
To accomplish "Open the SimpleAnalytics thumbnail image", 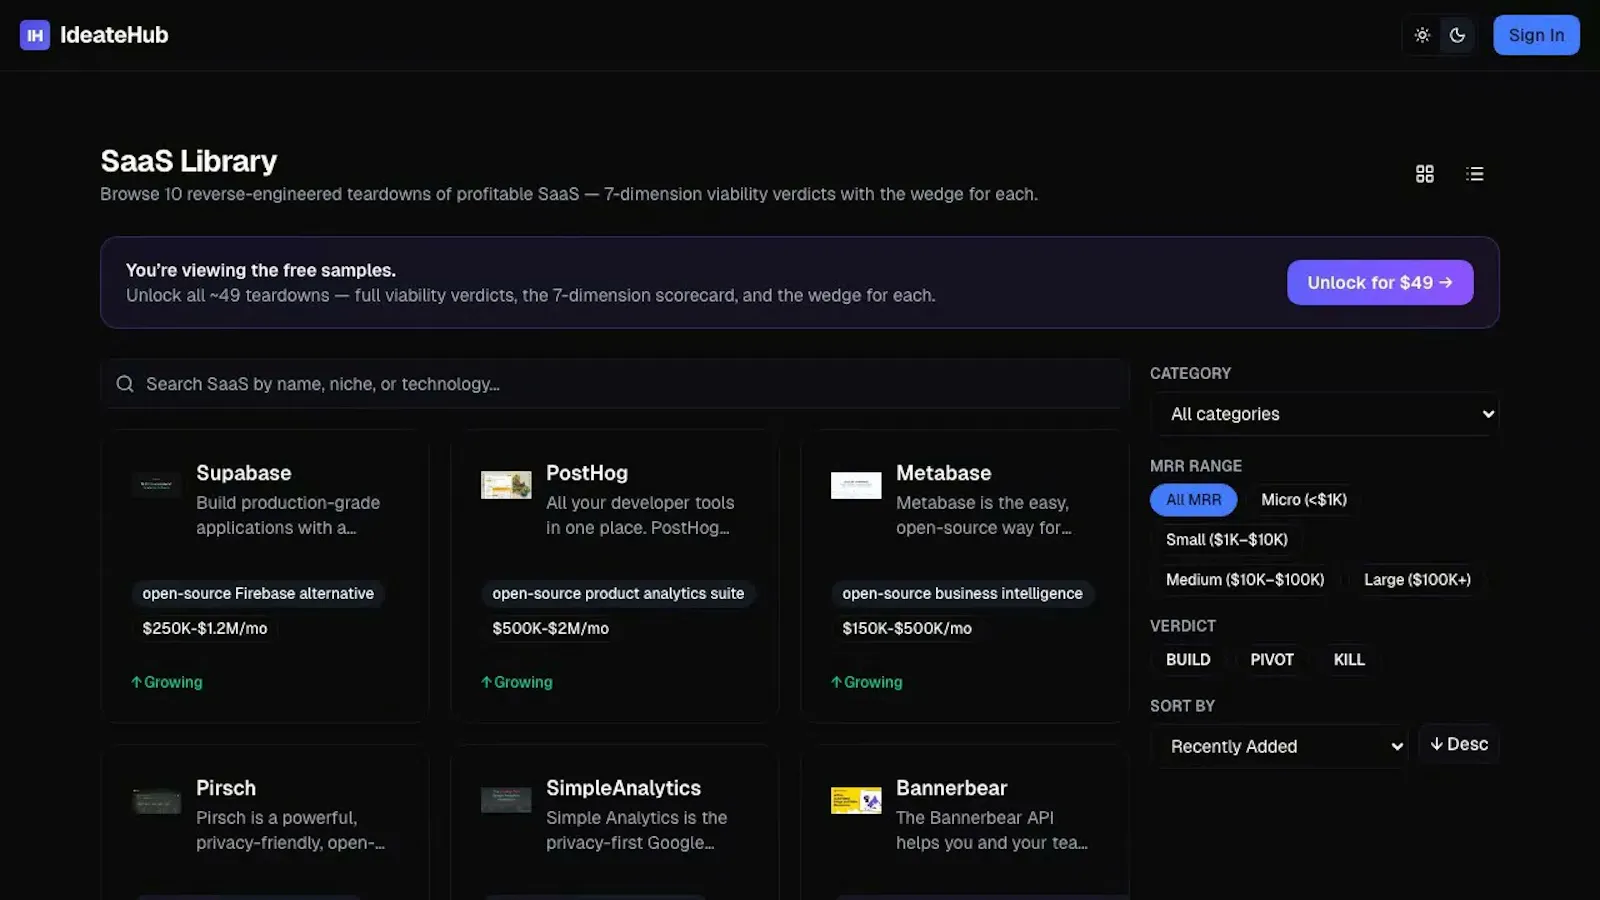I will click(506, 800).
